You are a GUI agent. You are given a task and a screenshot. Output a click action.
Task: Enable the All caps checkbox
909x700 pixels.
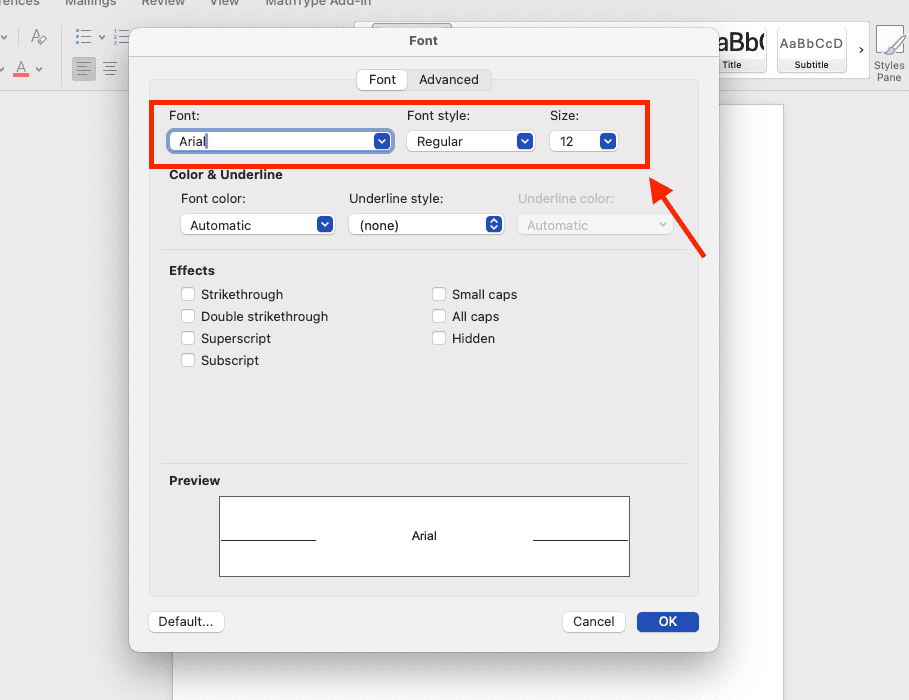pos(439,316)
